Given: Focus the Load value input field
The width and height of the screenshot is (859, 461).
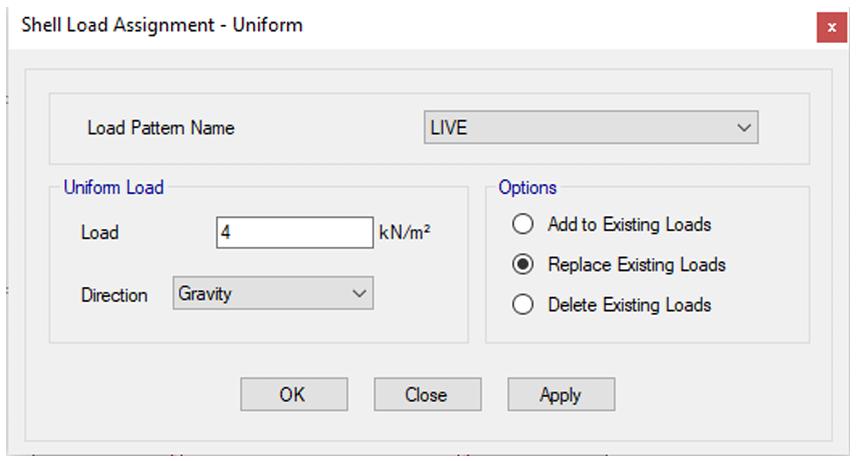Looking at the screenshot, I should (294, 233).
